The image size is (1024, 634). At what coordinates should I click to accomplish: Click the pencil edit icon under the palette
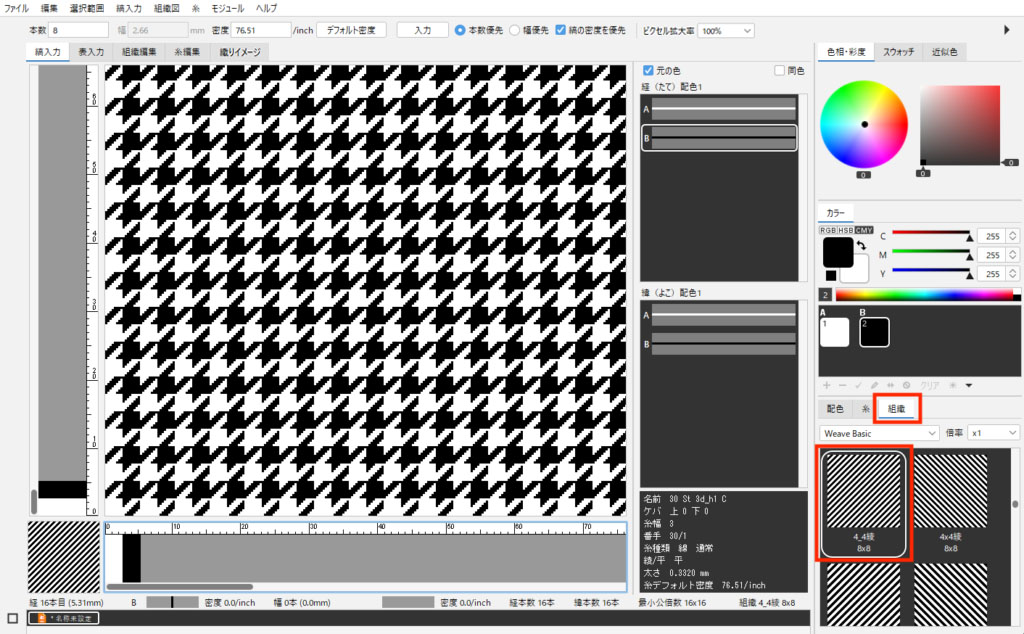(874, 385)
